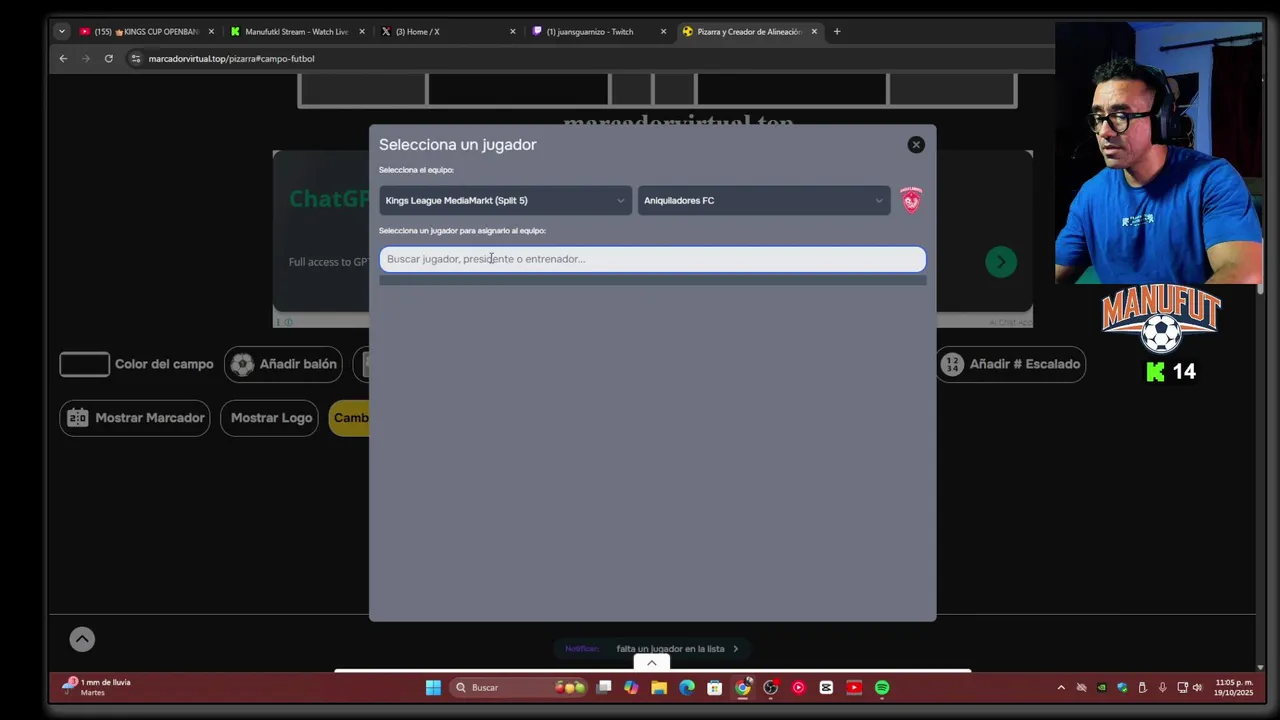Open the Aniquiladores FC team dropdown
This screenshot has width=1280, height=720.
pyautogui.click(x=763, y=200)
